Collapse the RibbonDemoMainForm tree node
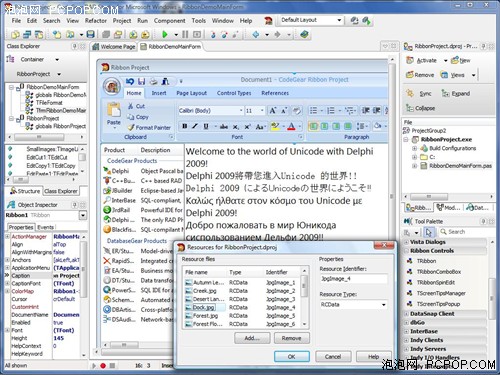The width and height of the screenshot is (500, 375). pyautogui.click(x=11, y=87)
